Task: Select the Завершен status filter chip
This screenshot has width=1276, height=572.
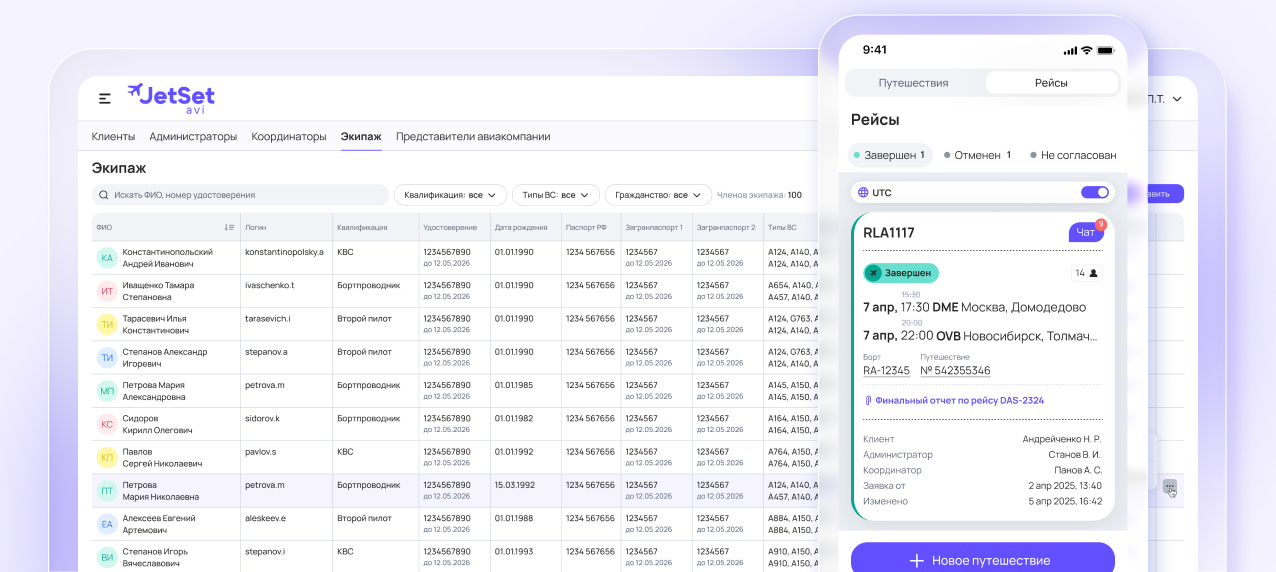Action: tap(889, 155)
